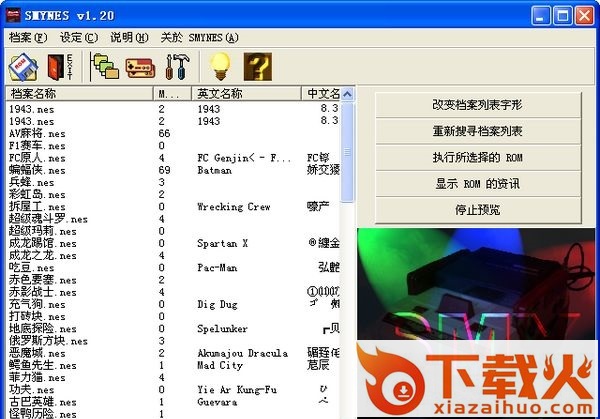Click the FC Genjin English name cell
The height and width of the screenshot is (419, 600).
[244, 158]
